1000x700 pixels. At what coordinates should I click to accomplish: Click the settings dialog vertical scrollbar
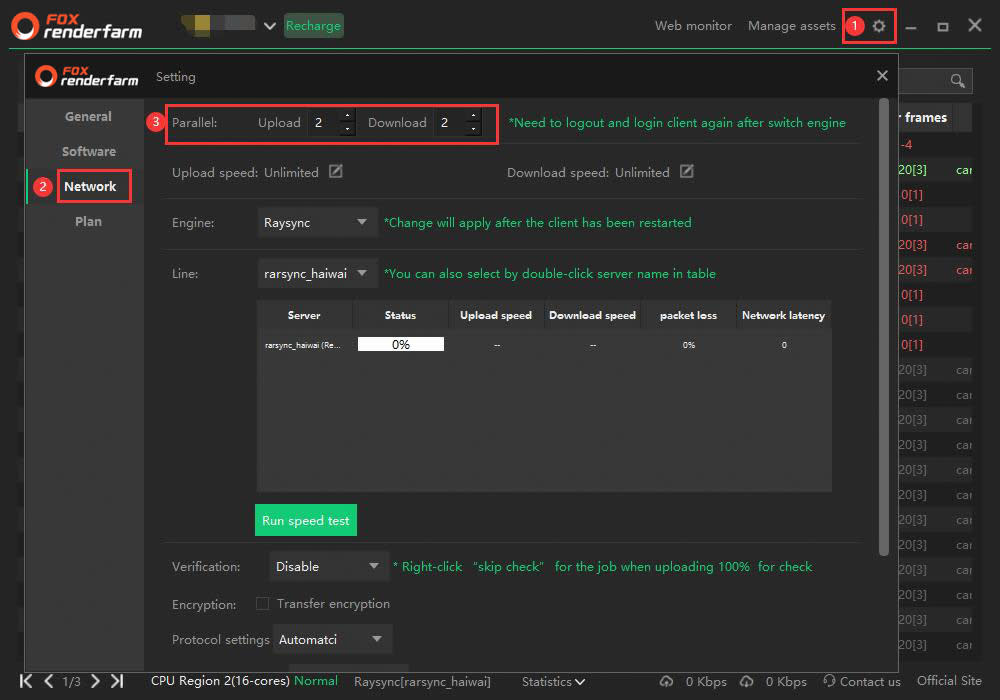pos(883,326)
